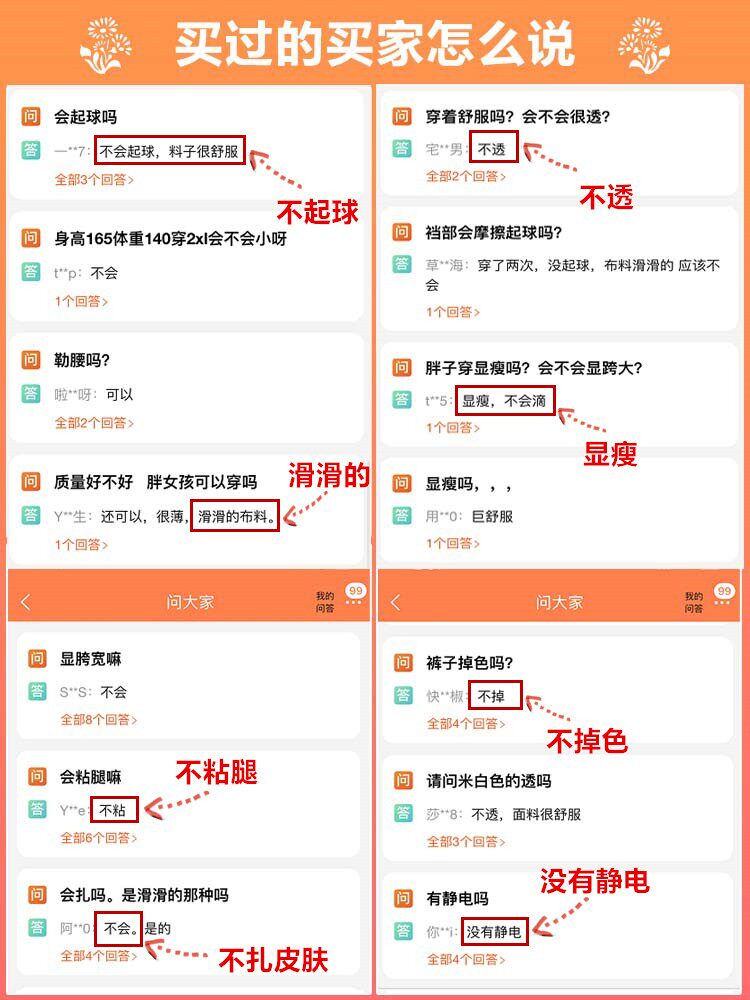Expand 全部4个回答 under 有静电吗
Image resolution: width=750 pixels, height=1000 pixels.
click(x=466, y=959)
